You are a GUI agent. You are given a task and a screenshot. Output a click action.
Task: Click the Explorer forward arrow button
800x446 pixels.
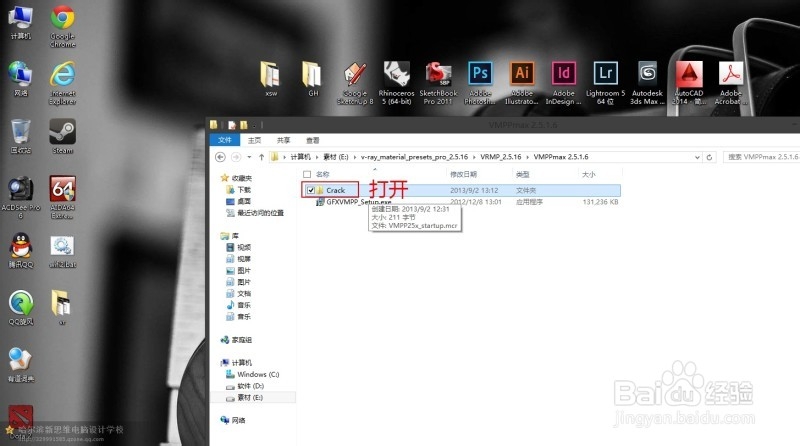point(236,157)
